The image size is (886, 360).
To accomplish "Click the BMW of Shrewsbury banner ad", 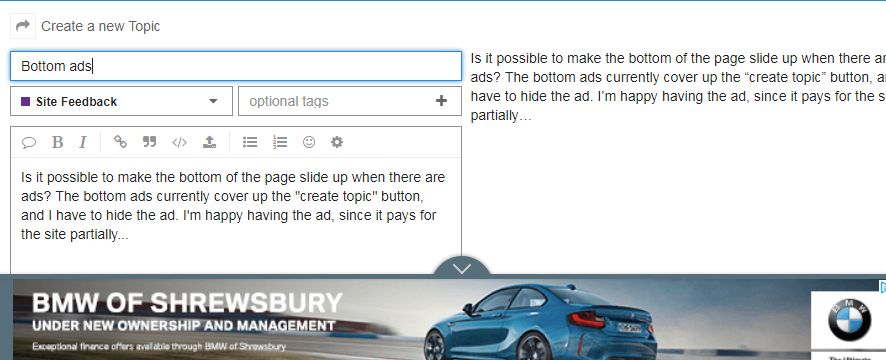I will tap(443, 319).
